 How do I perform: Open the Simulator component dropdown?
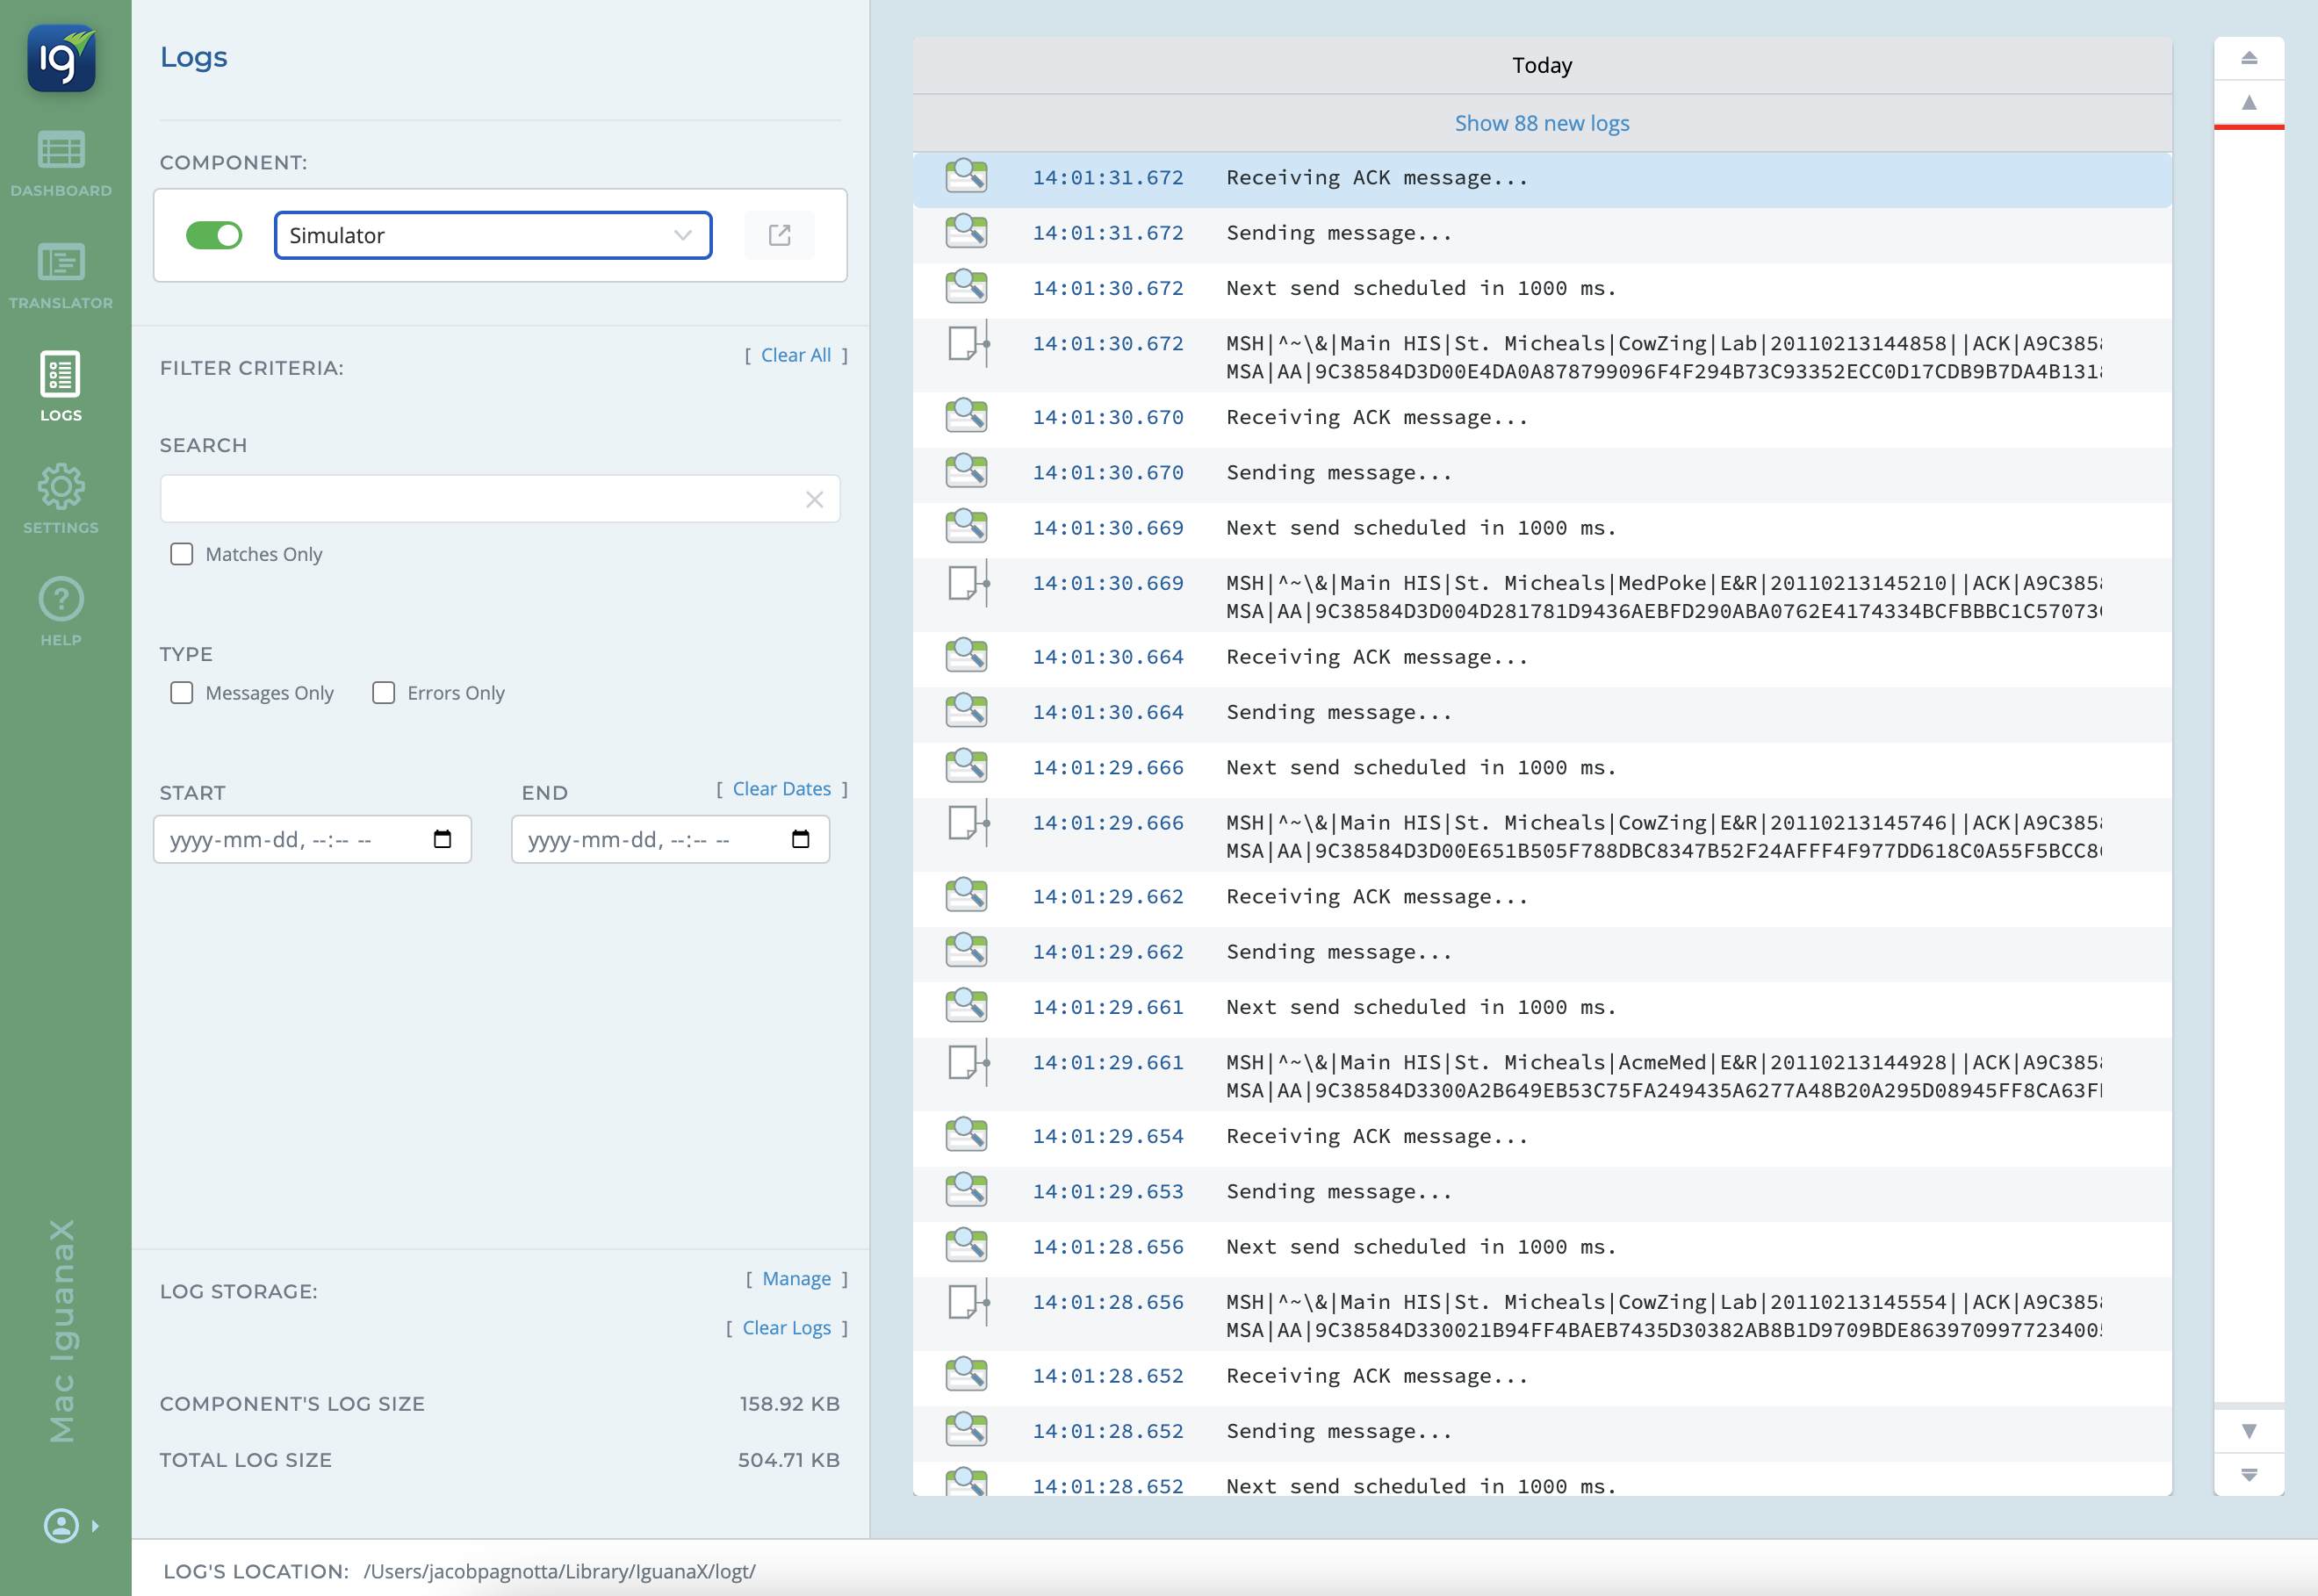(x=493, y=236)
